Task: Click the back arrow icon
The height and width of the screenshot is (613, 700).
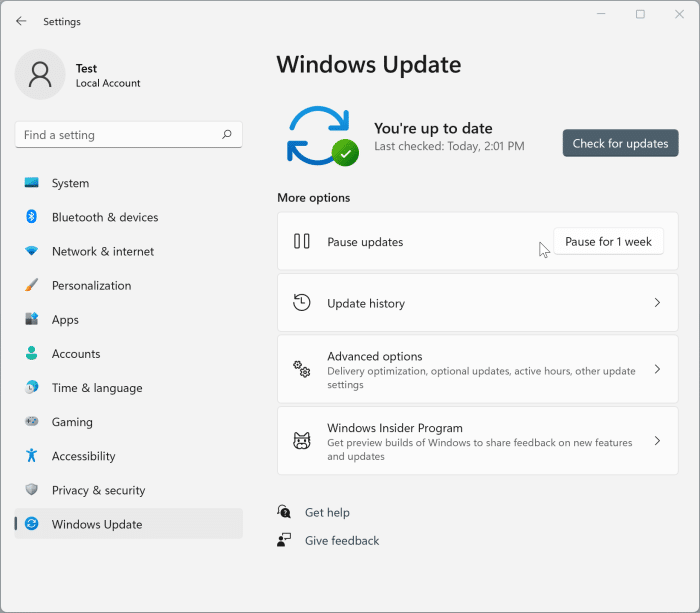Action: pyautogui.click(x=21, y=21)
